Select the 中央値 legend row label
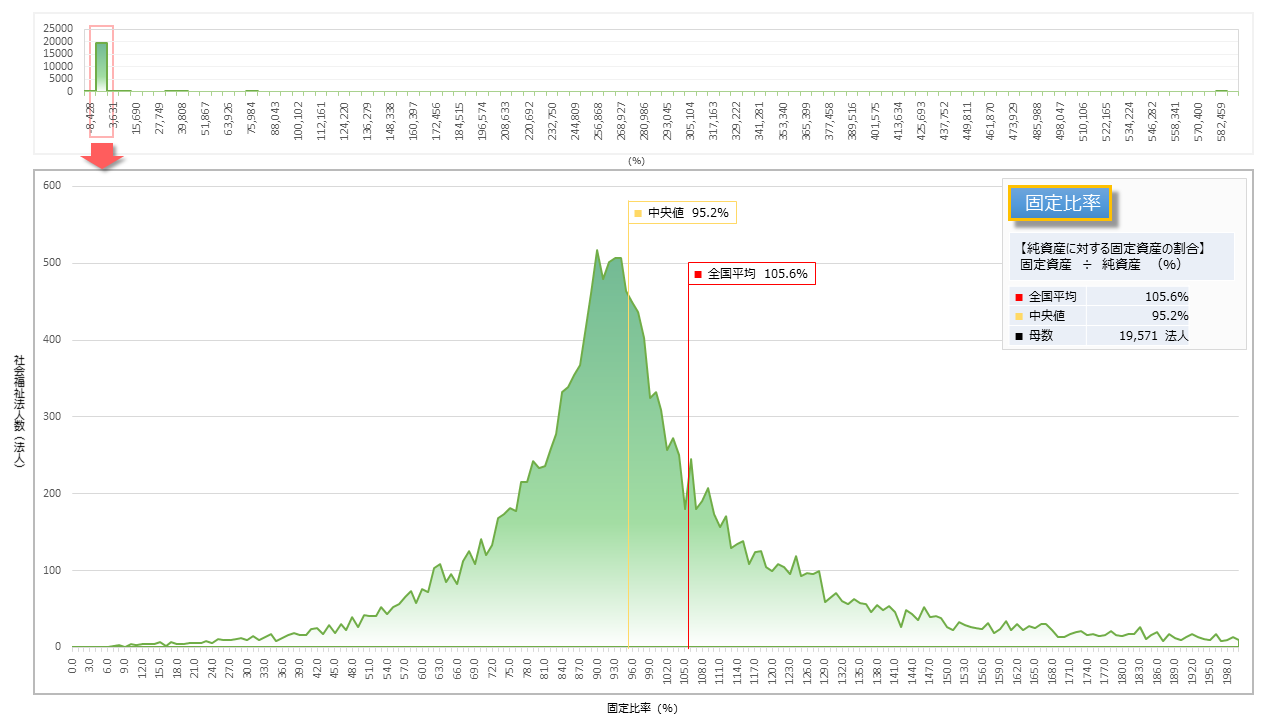This screenshot has width=1280, height=720. pos(1047,316)
